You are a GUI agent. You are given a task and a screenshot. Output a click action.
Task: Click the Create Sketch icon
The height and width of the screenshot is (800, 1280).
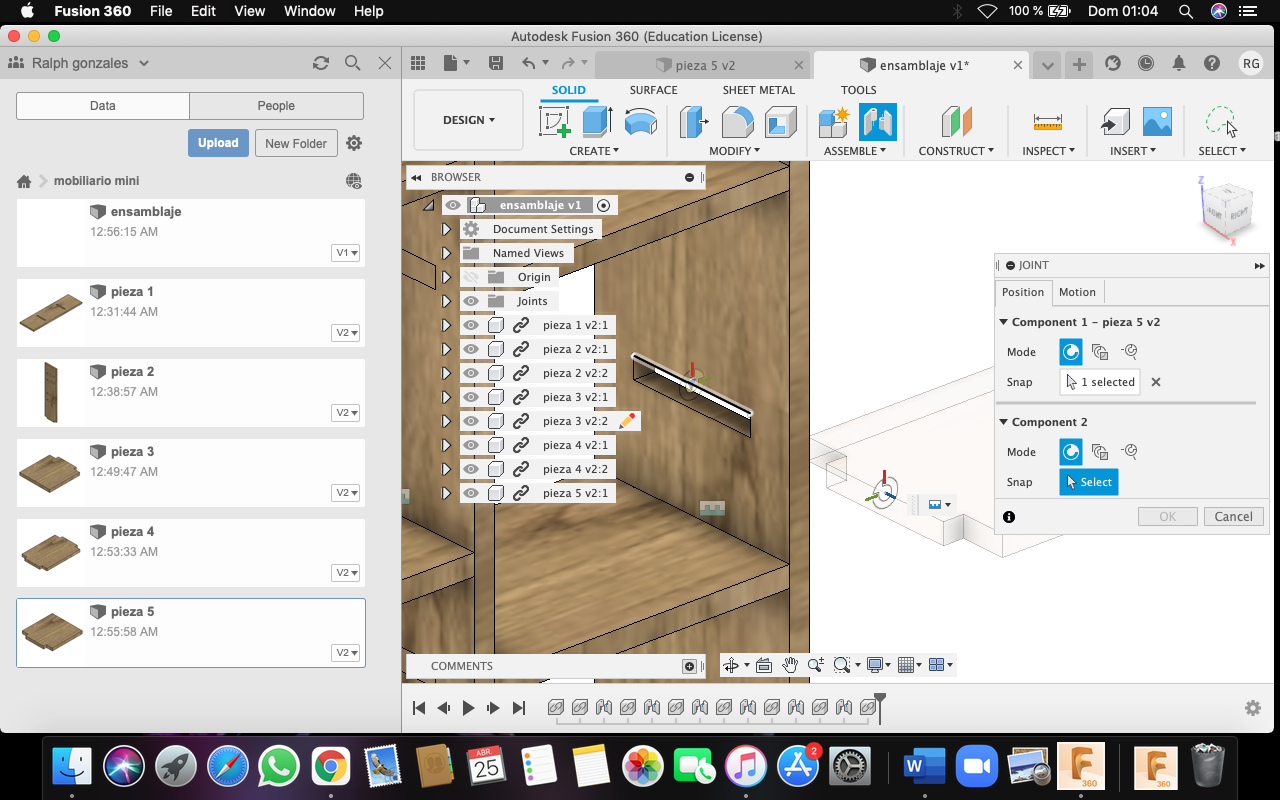554,122
